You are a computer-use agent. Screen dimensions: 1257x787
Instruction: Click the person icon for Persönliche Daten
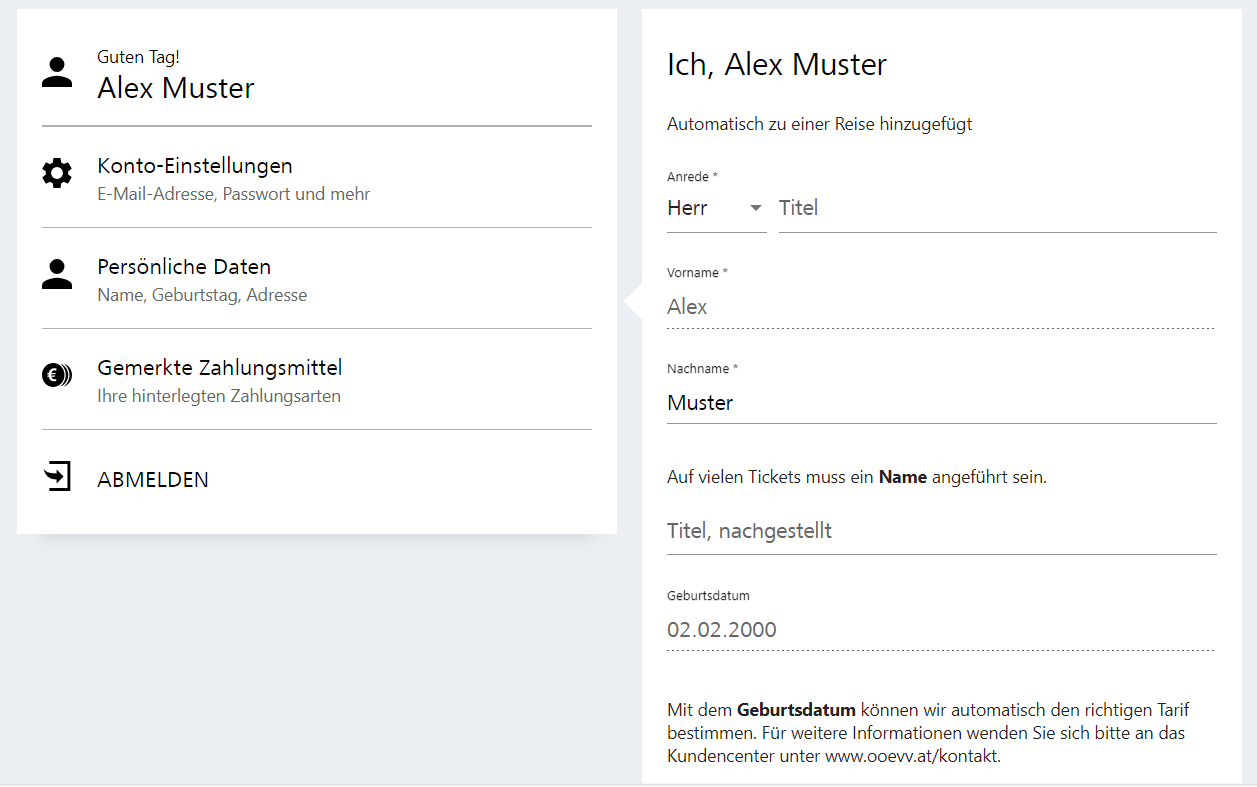coord(57,275)
